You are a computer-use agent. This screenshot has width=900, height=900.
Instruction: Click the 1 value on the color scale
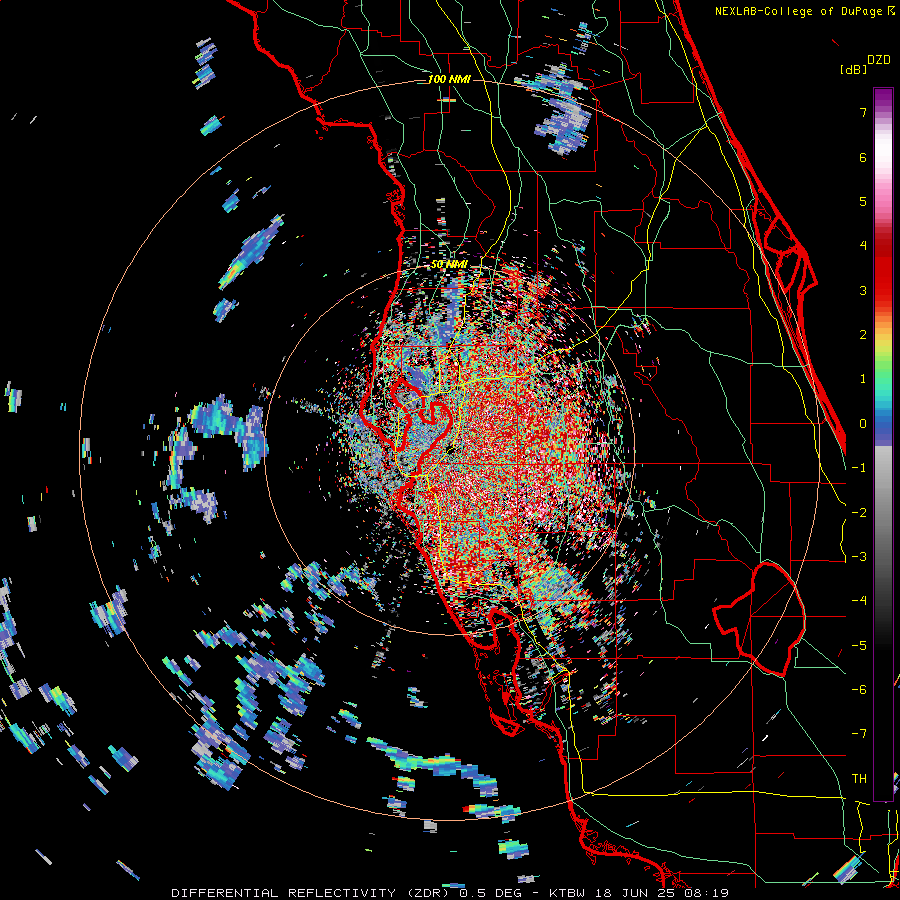[x=863, y=379]
